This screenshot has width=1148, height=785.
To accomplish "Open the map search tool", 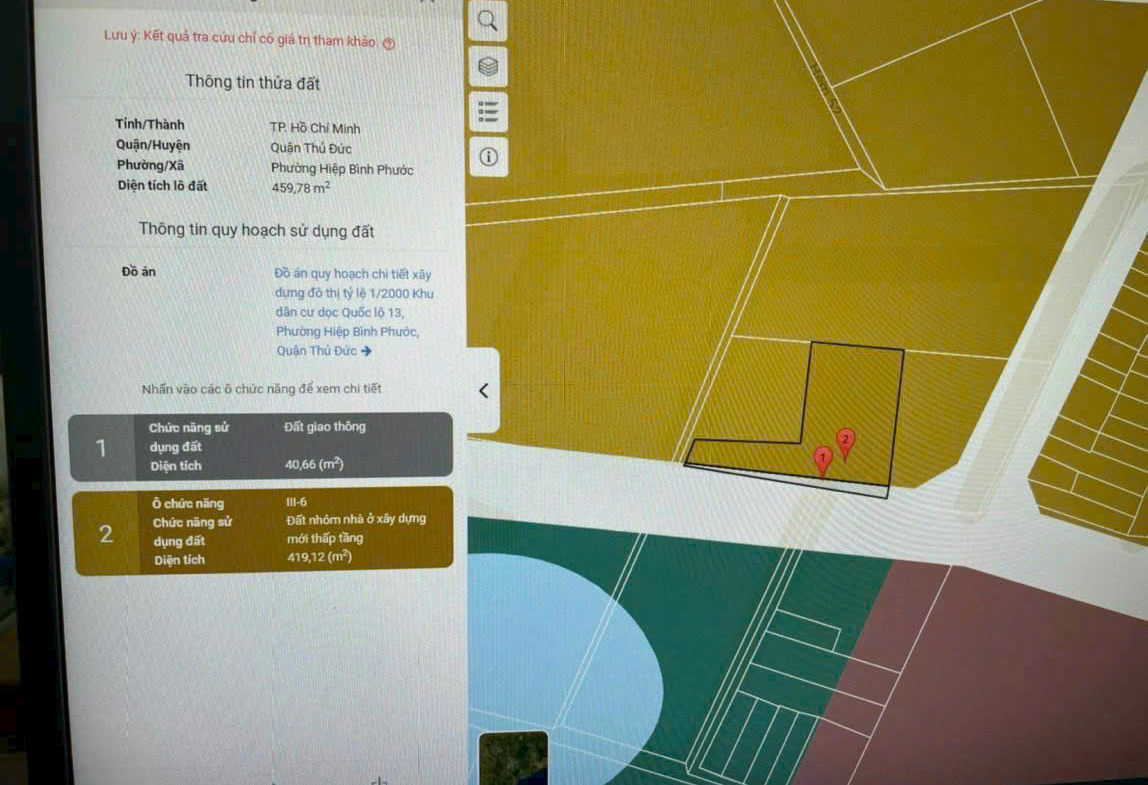I will 488,21.
